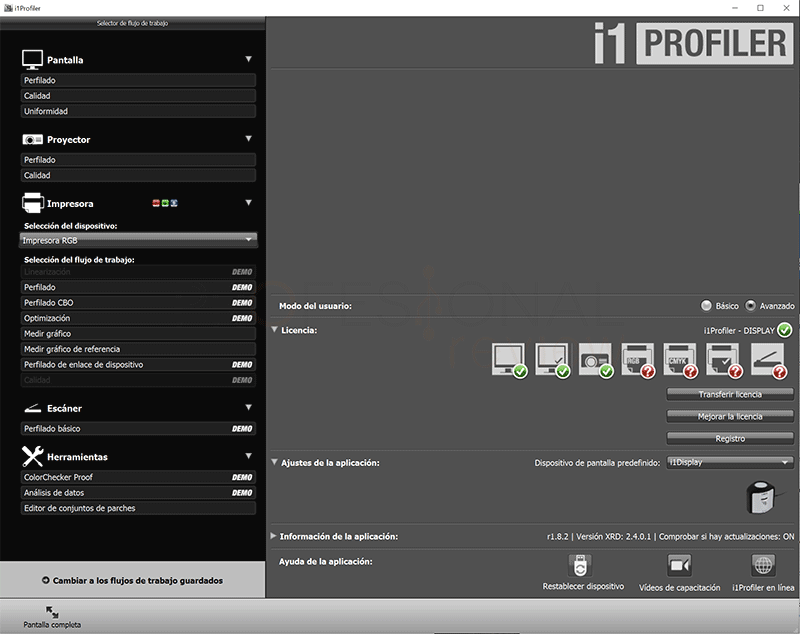Open the Vídeos de capacitación camera icon
The height and width of the screenshot is (634, 800).
coord(680,565)
